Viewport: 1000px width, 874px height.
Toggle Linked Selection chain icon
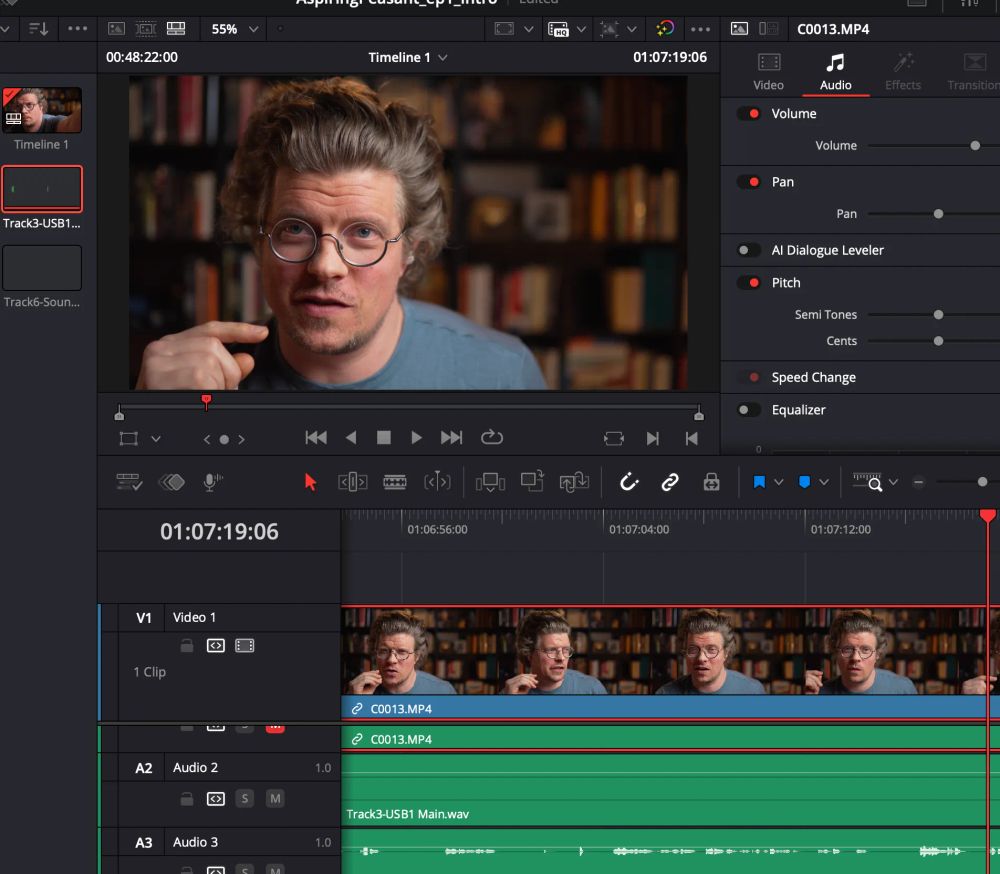[670, 482]
